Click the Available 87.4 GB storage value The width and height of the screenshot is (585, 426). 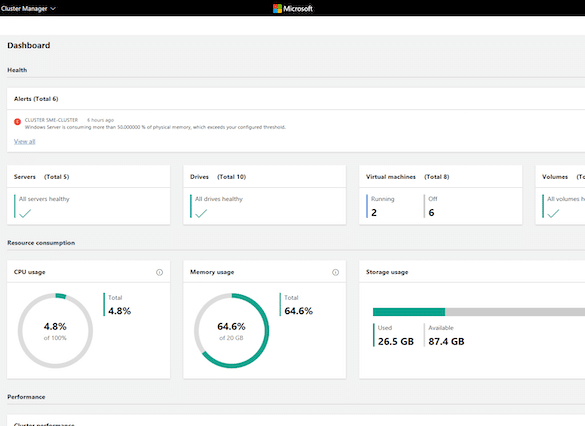[446, 341]
